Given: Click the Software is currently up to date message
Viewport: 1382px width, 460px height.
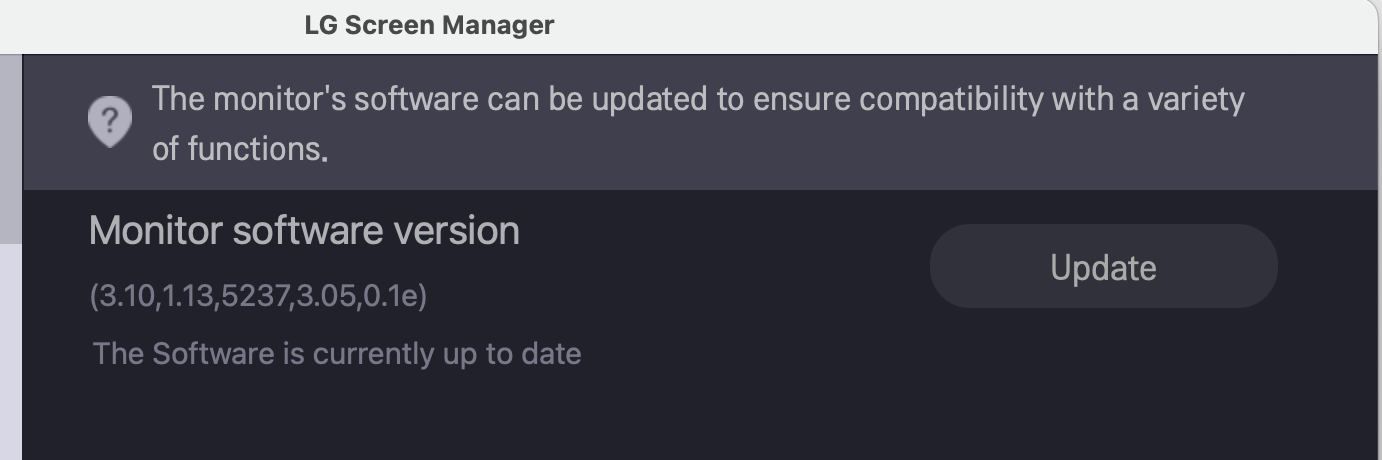Looking at the screenshot, I should (x=337, y=353).
